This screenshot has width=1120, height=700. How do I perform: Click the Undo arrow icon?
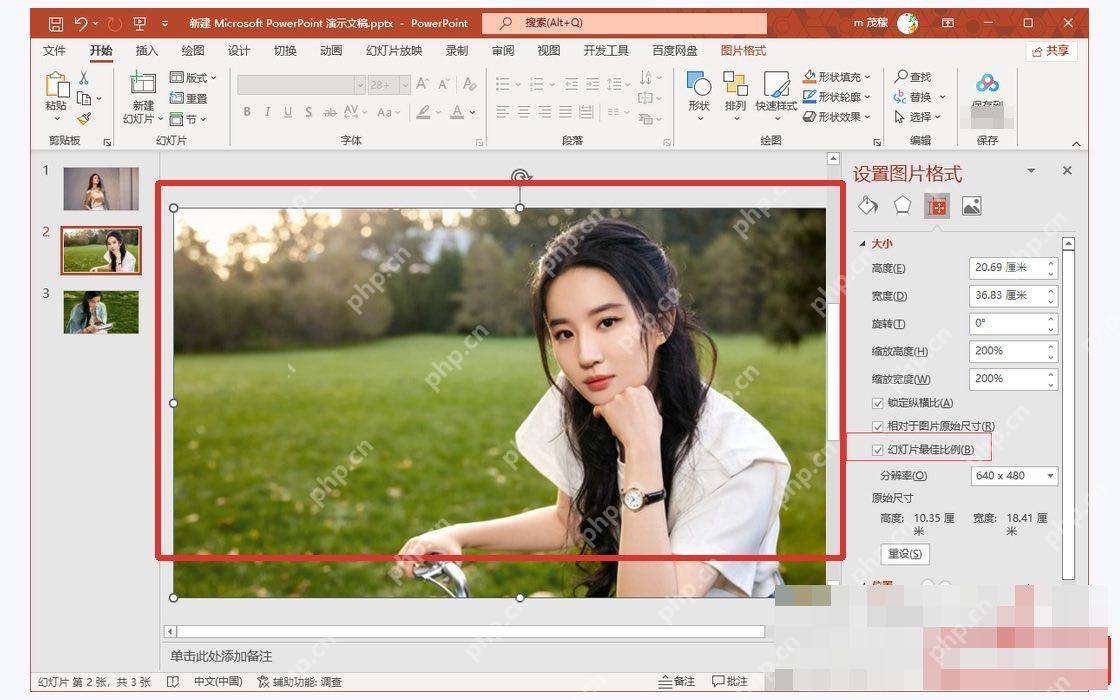point(80,24)
